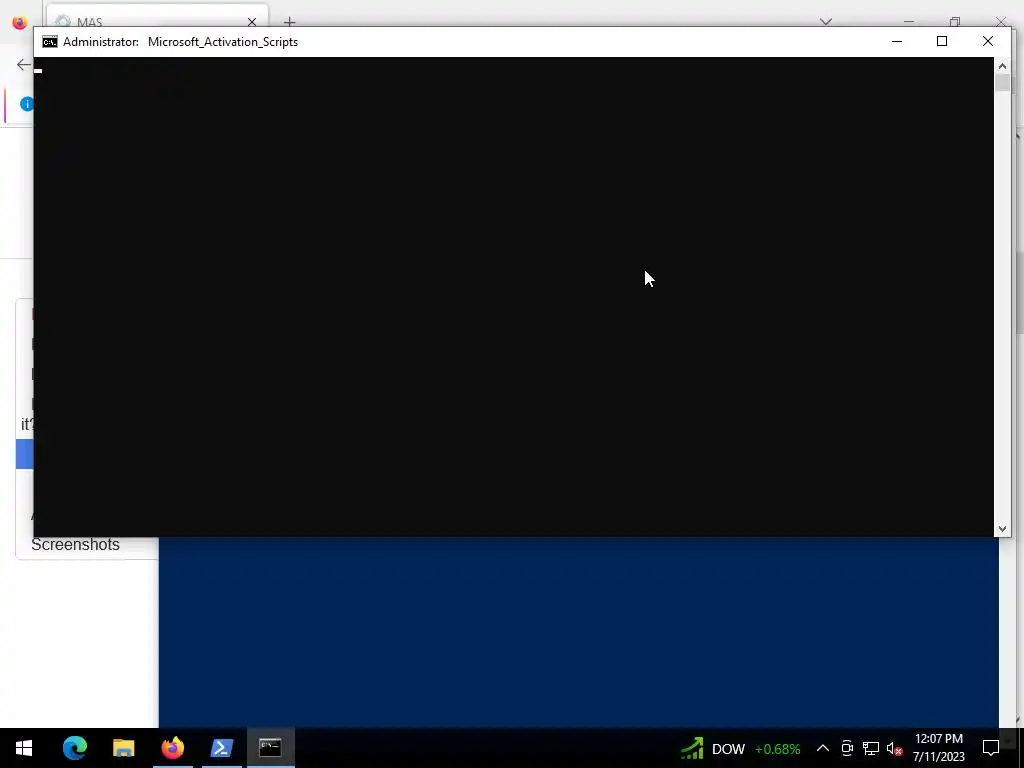Click the muted volume tray icon
Image resolution: width=1024 pixels, height=768 pixels.
(894, 748)
